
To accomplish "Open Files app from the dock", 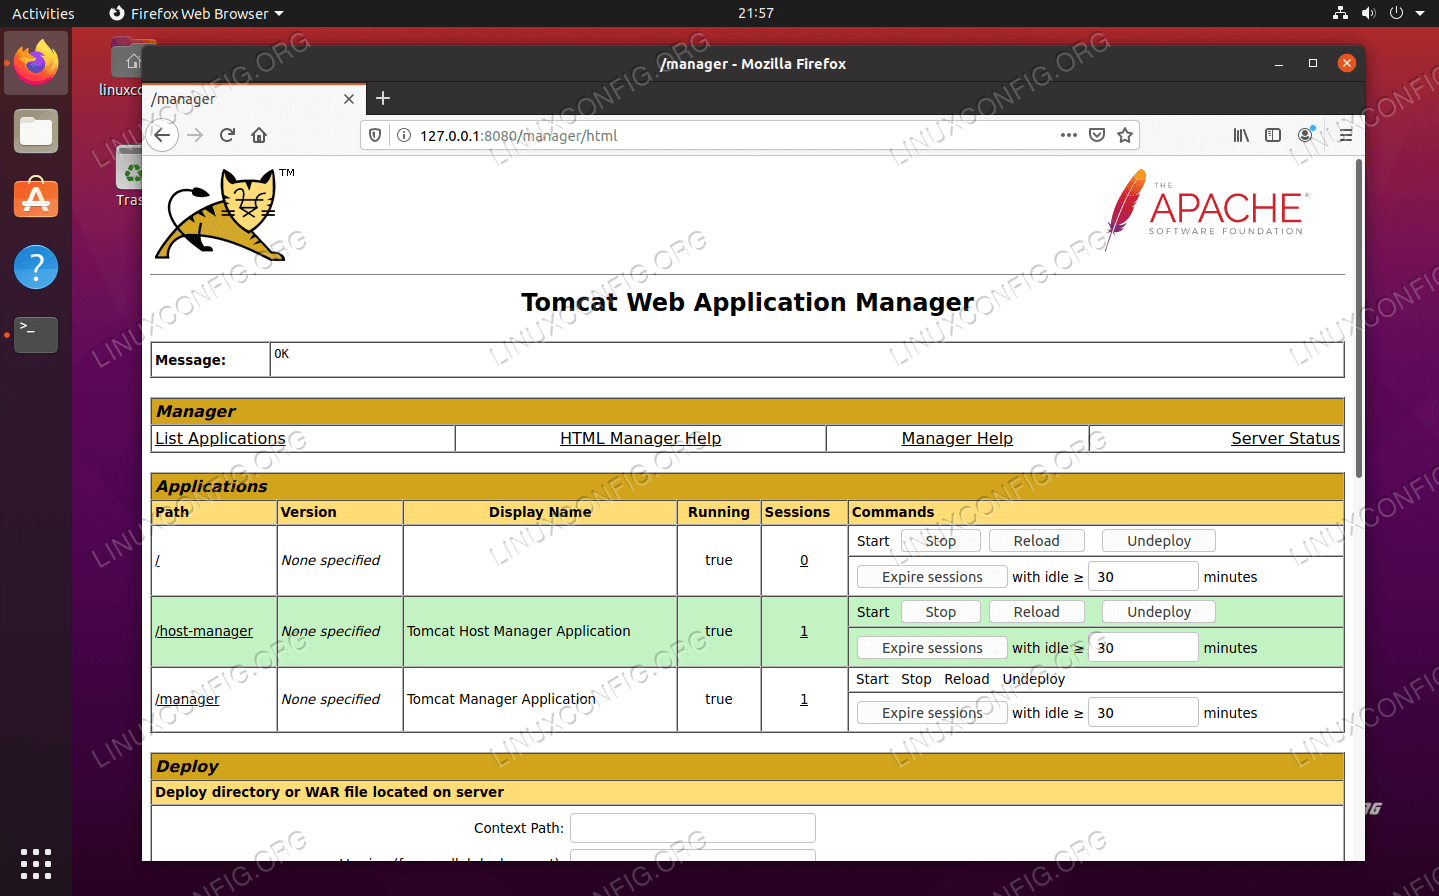I will [36, 131].
